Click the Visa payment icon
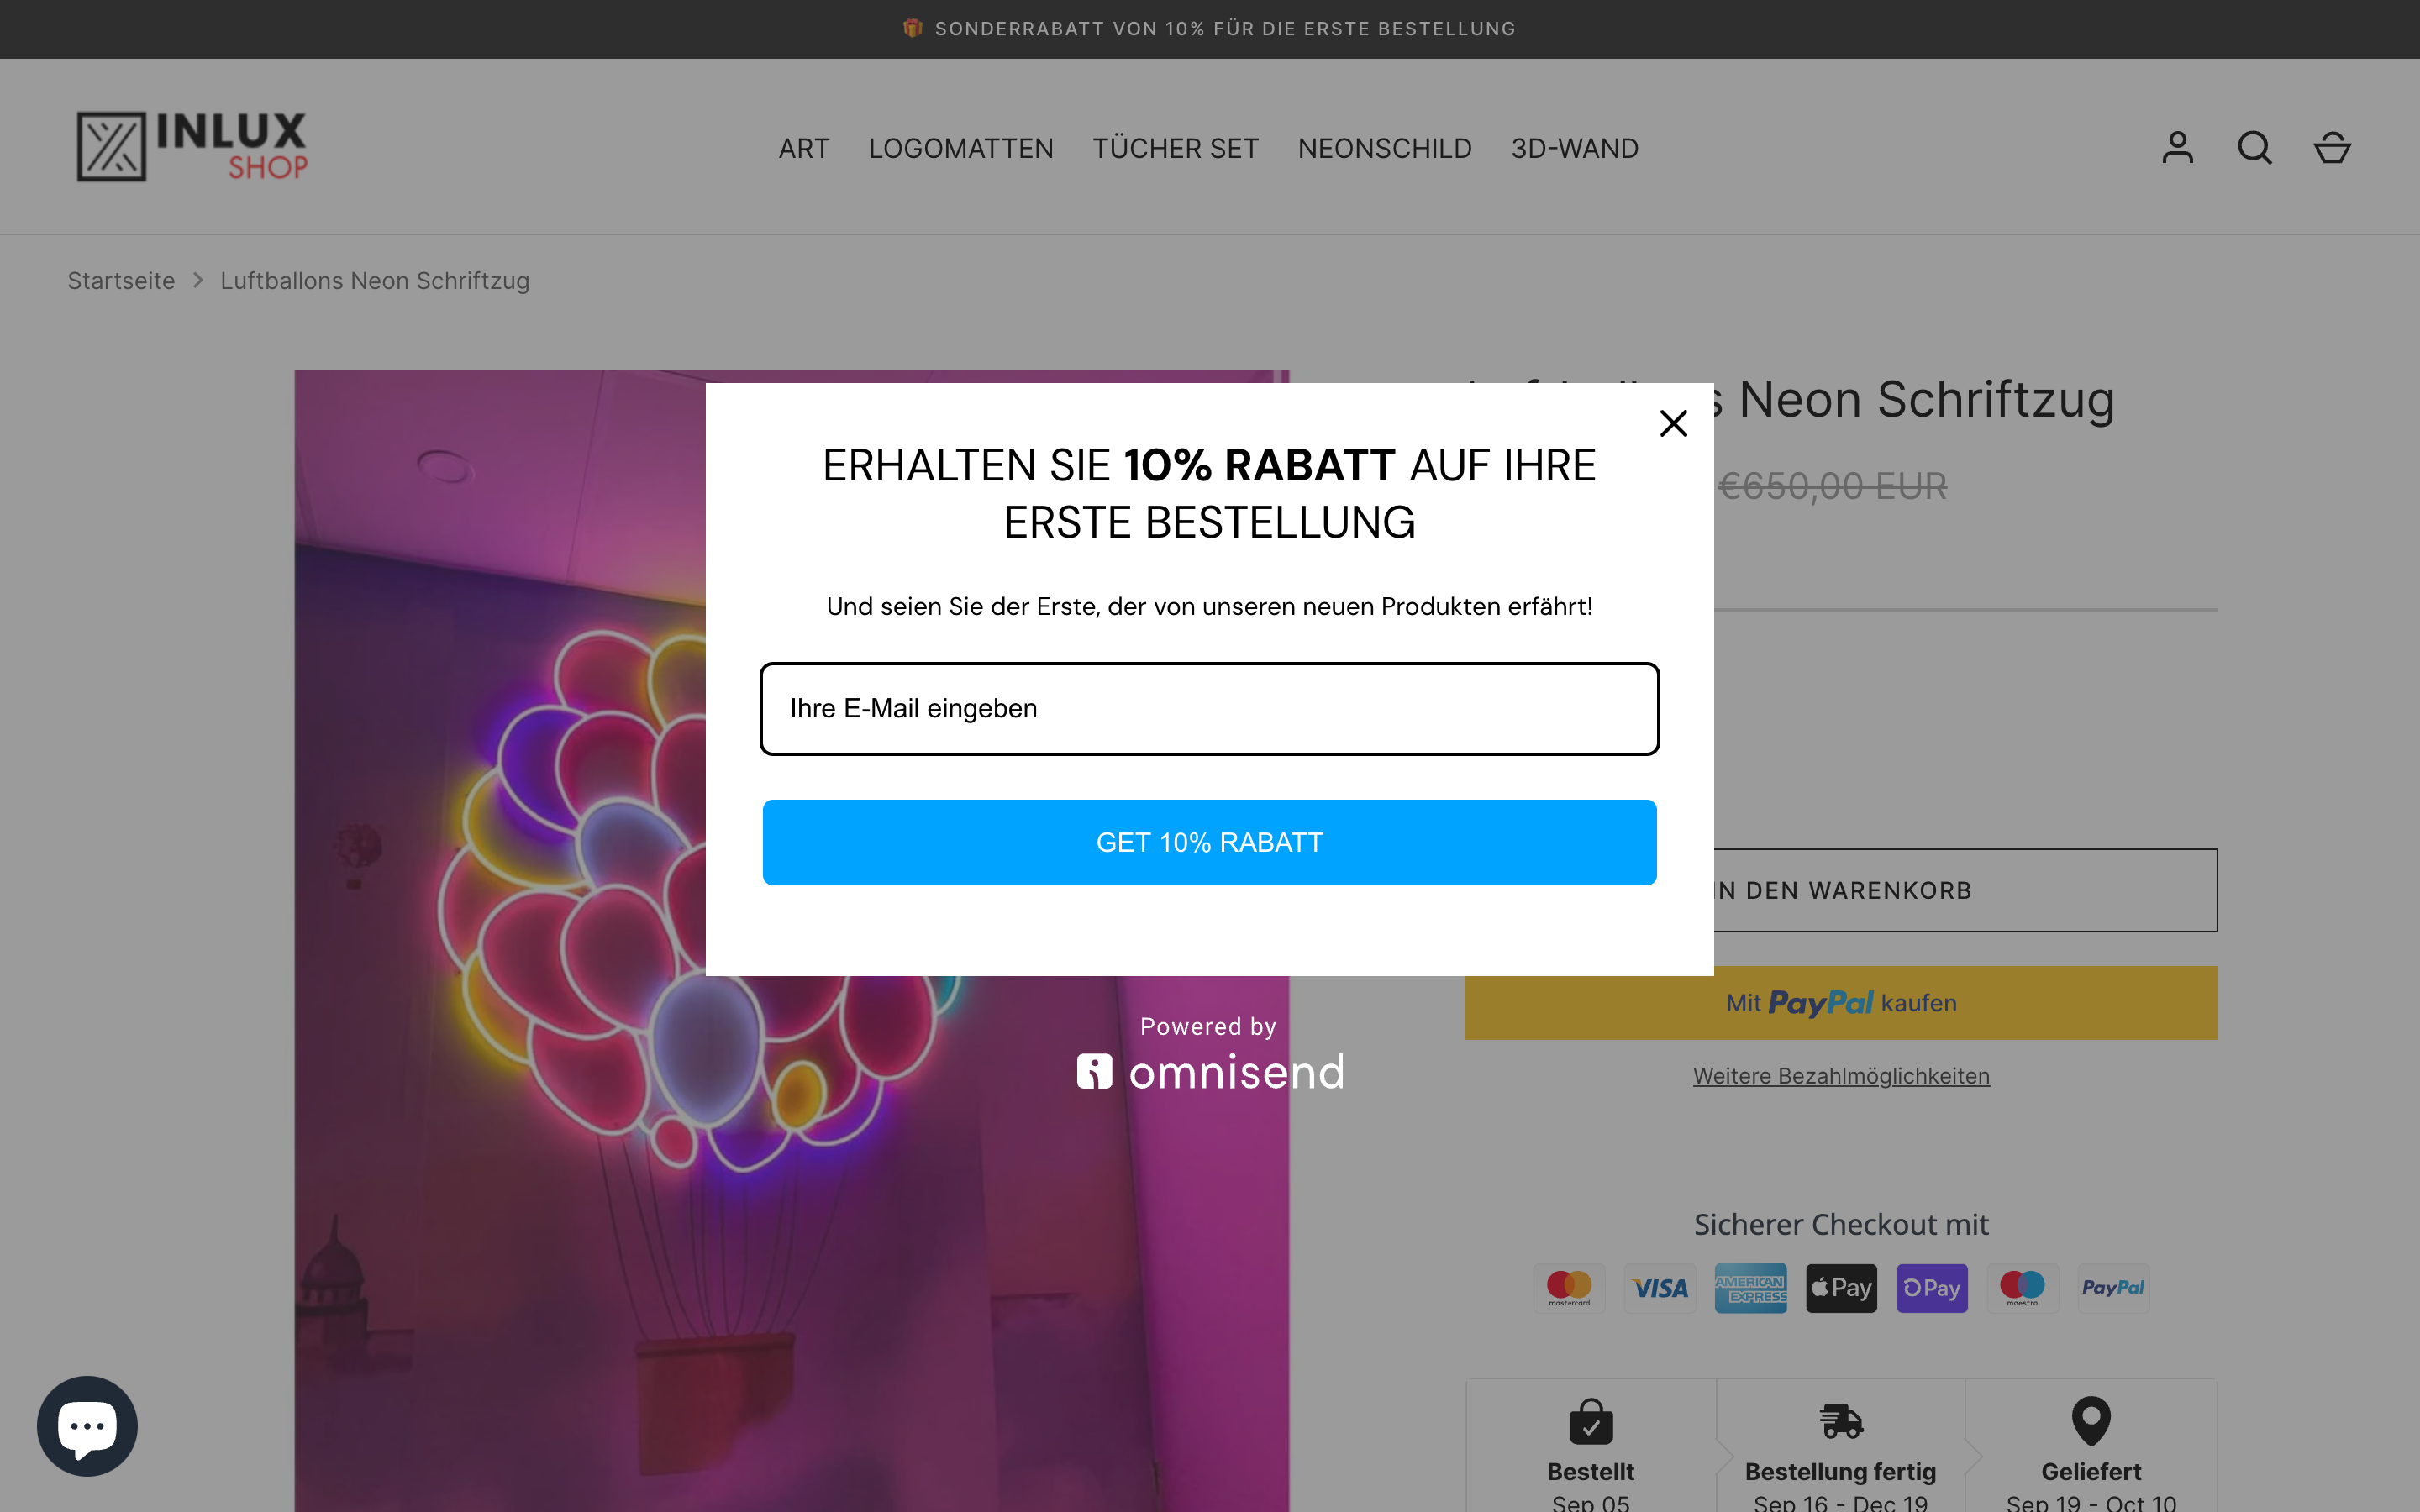Image resolution: width=2420 pixels, height=1512 pixels. (1660, 1288)
